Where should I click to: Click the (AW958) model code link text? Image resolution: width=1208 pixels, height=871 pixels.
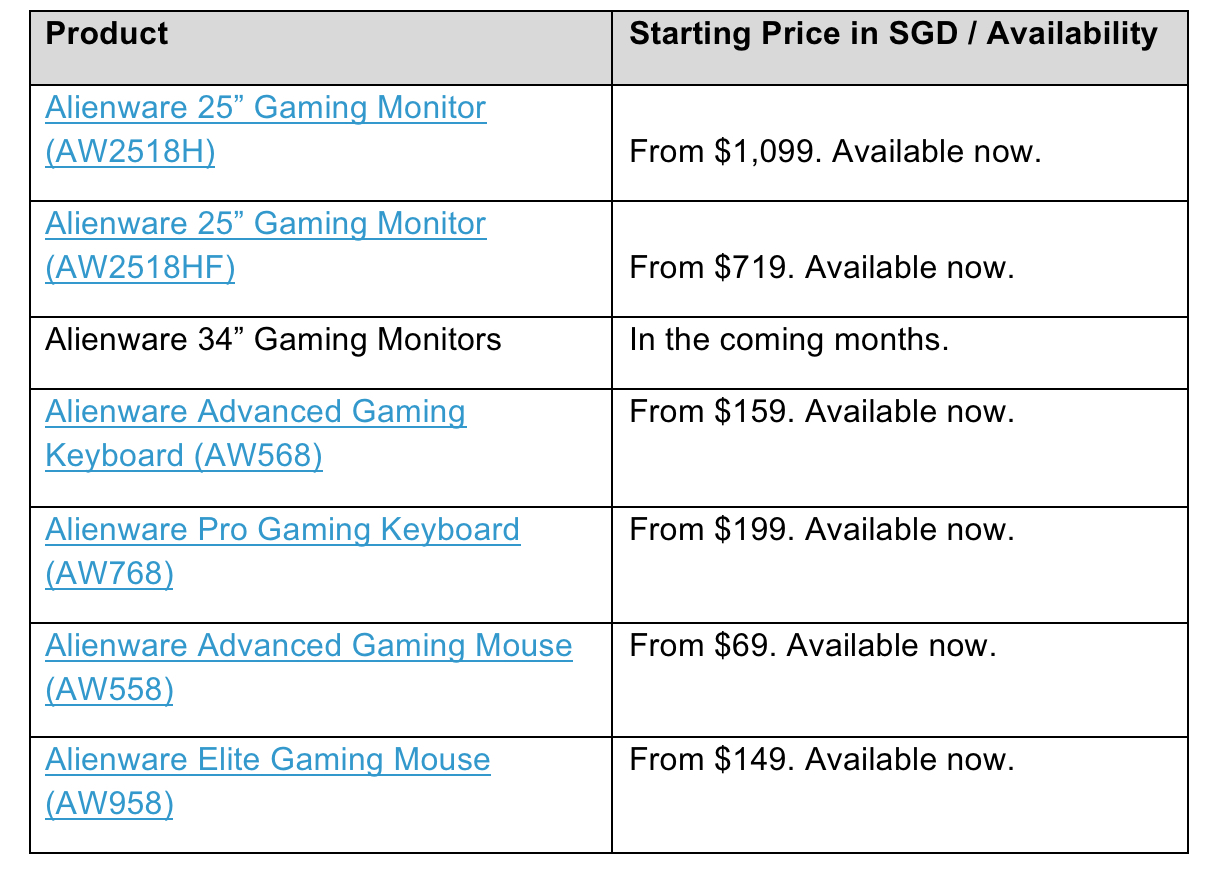[x=109, y=804]
